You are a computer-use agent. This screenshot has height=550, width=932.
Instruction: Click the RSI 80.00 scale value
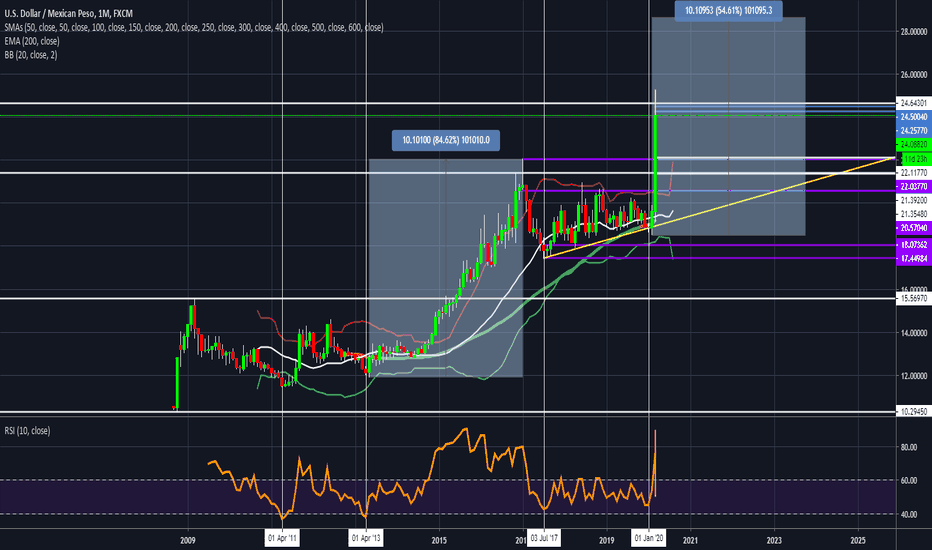909,447
